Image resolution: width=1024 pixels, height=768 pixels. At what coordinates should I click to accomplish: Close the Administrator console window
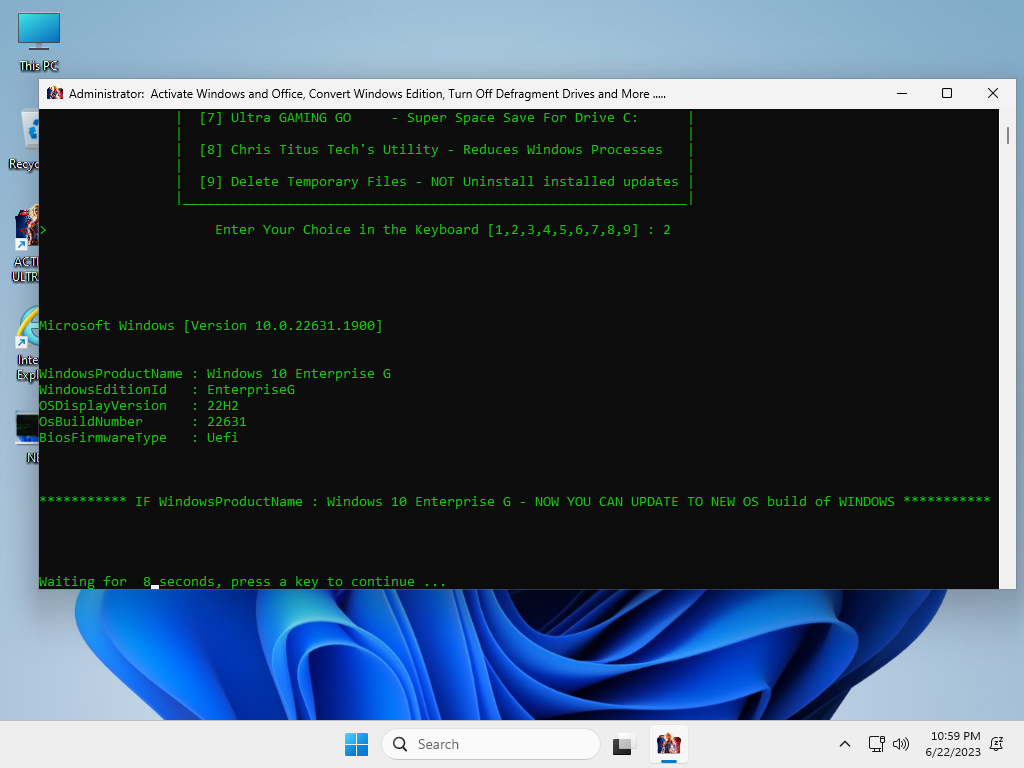pyautogui.click(x=993, y=93)
